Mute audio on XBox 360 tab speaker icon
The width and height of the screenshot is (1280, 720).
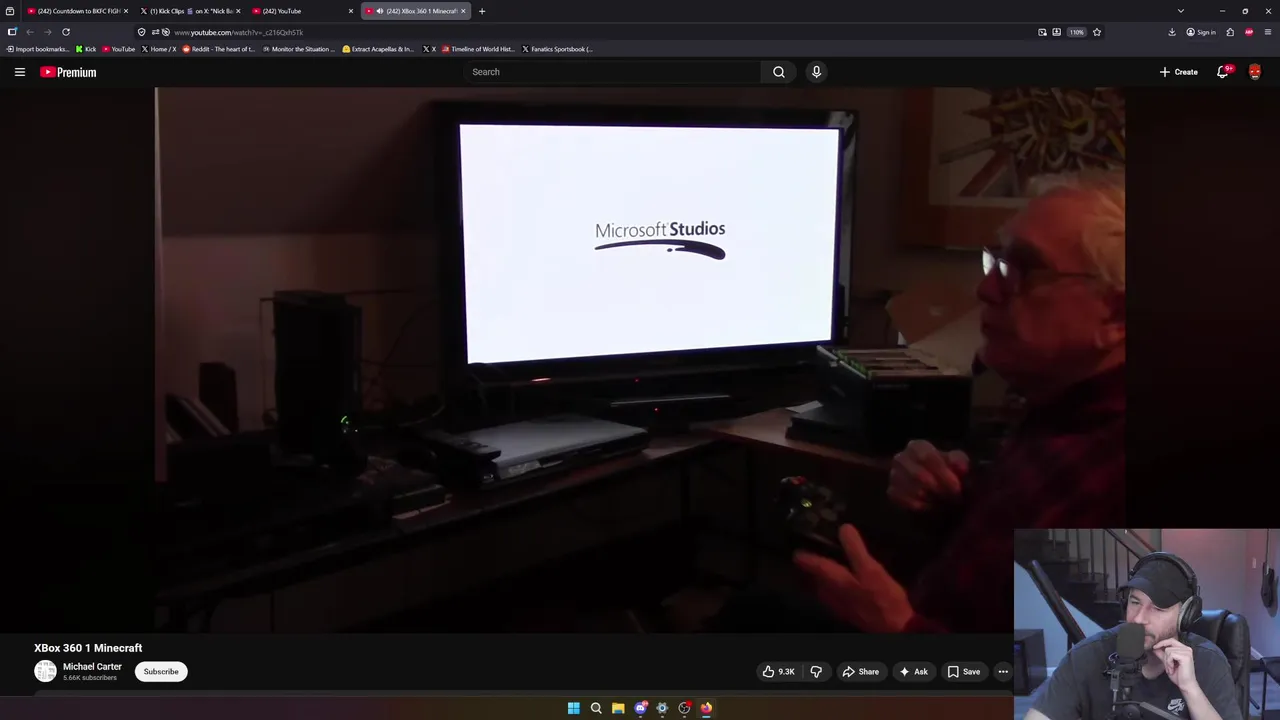[379, 11]
